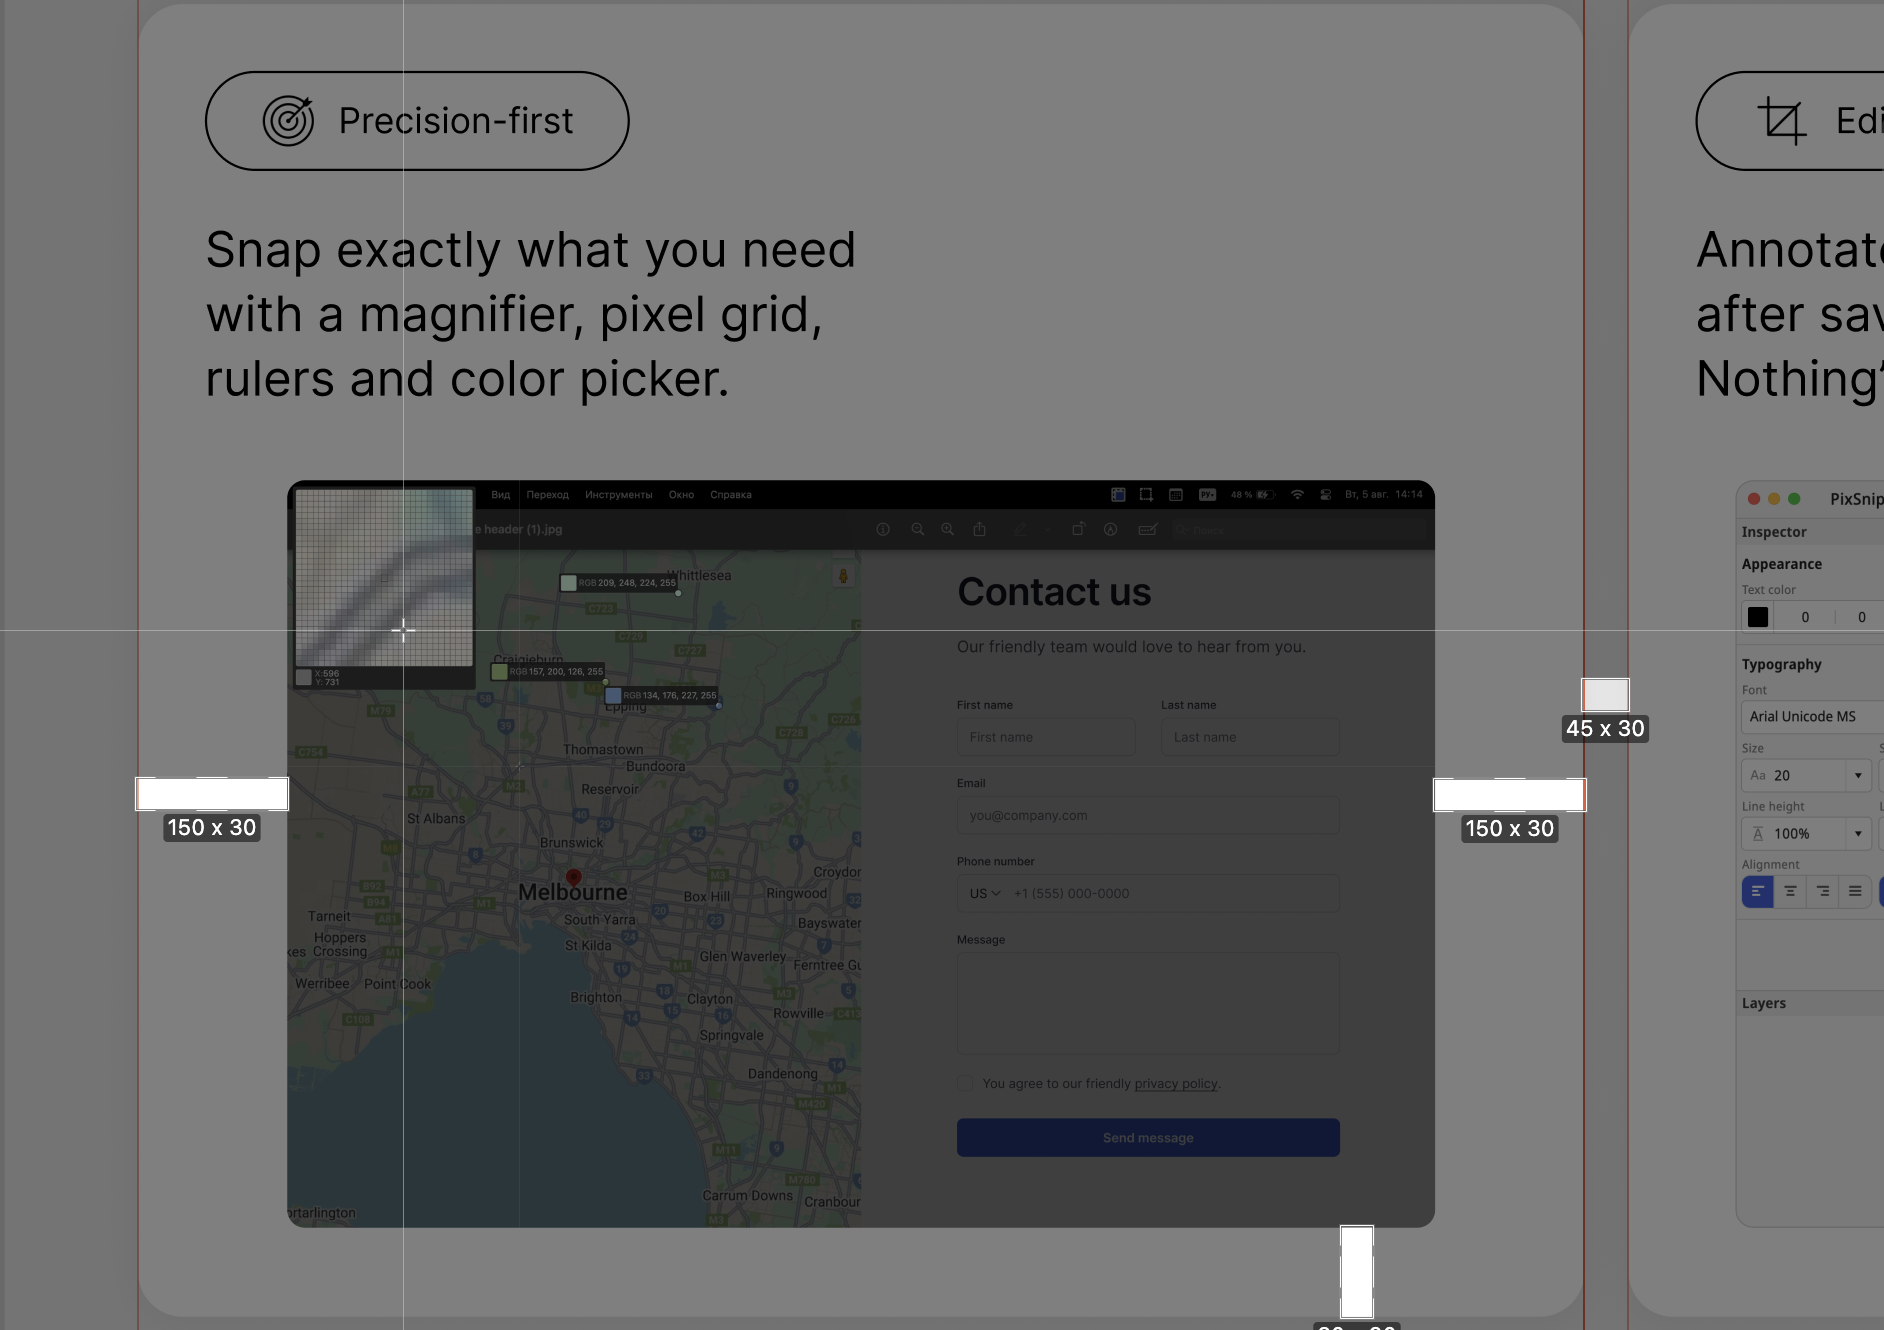Select center text alignment in Inspector
This screenshot has height=1330, width=1884.
[x=1790, y=891]
